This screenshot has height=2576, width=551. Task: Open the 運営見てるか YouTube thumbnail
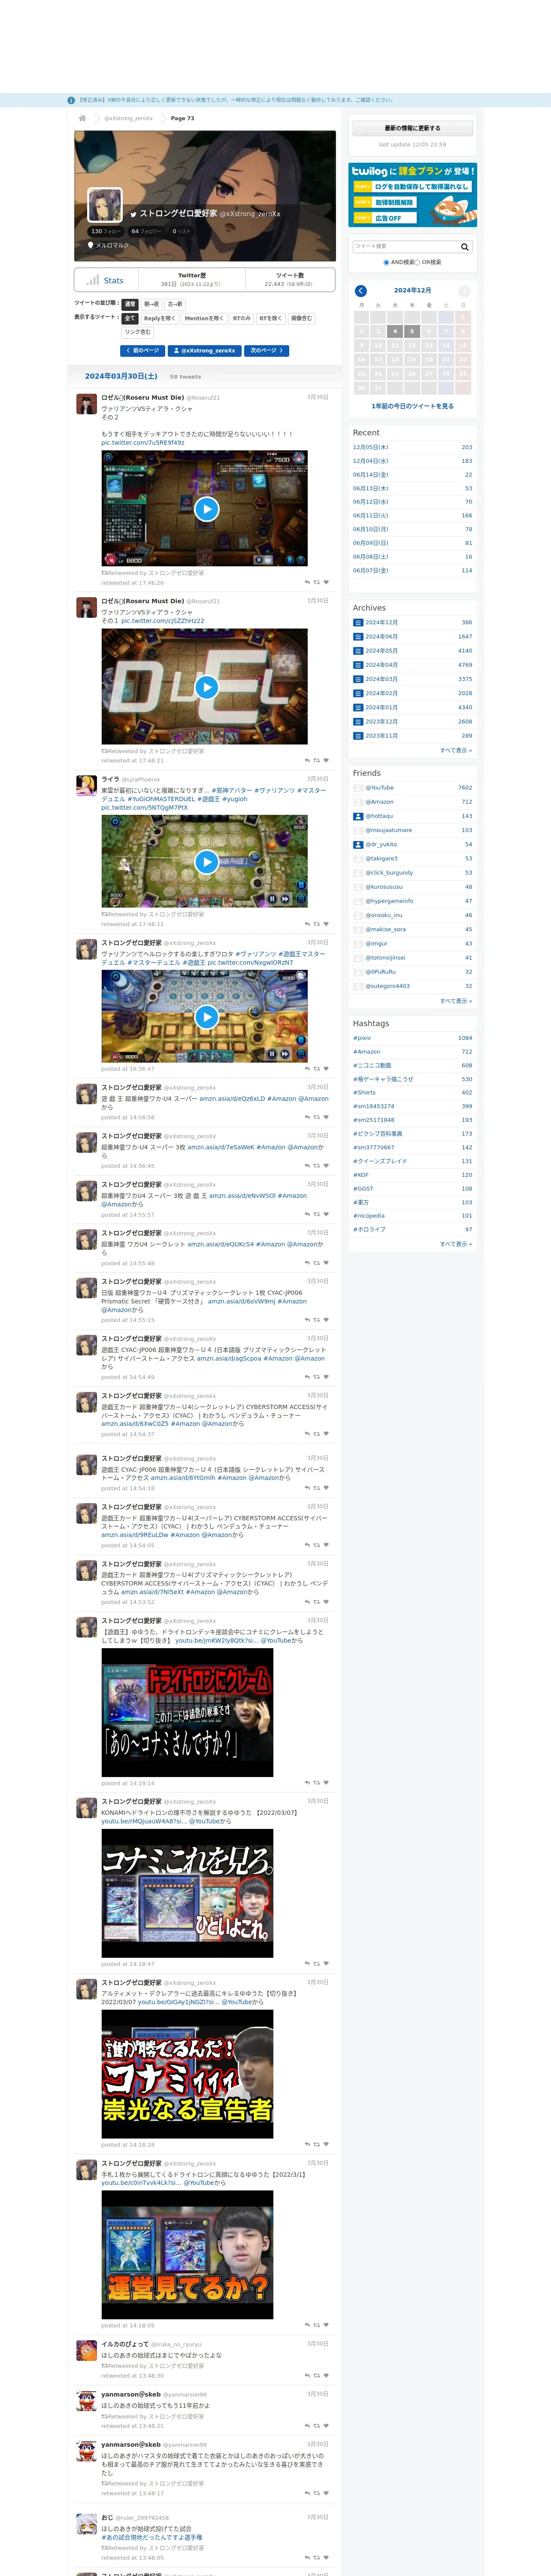tap(187, 2255)
